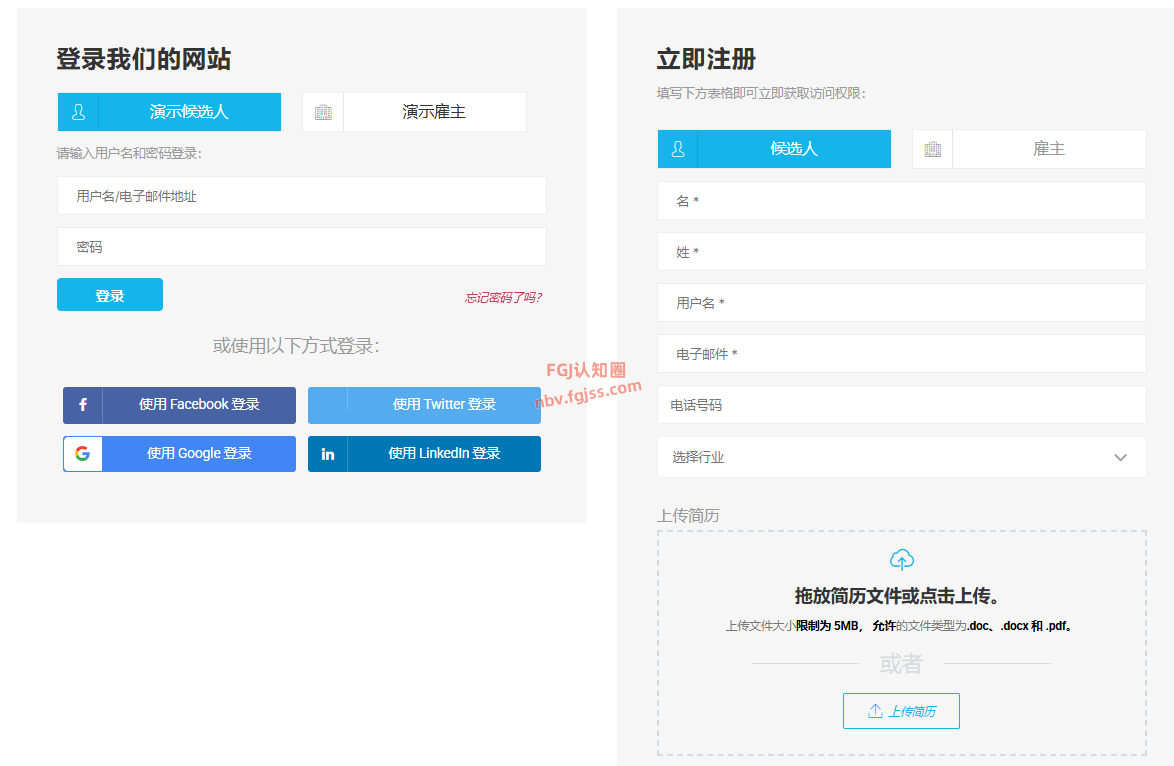Image resolution: width=1174 pixels, height=766 pixels.
Task: Click the LinkedIn icon on LinkedIn login button
Action: tap(327, 453)
